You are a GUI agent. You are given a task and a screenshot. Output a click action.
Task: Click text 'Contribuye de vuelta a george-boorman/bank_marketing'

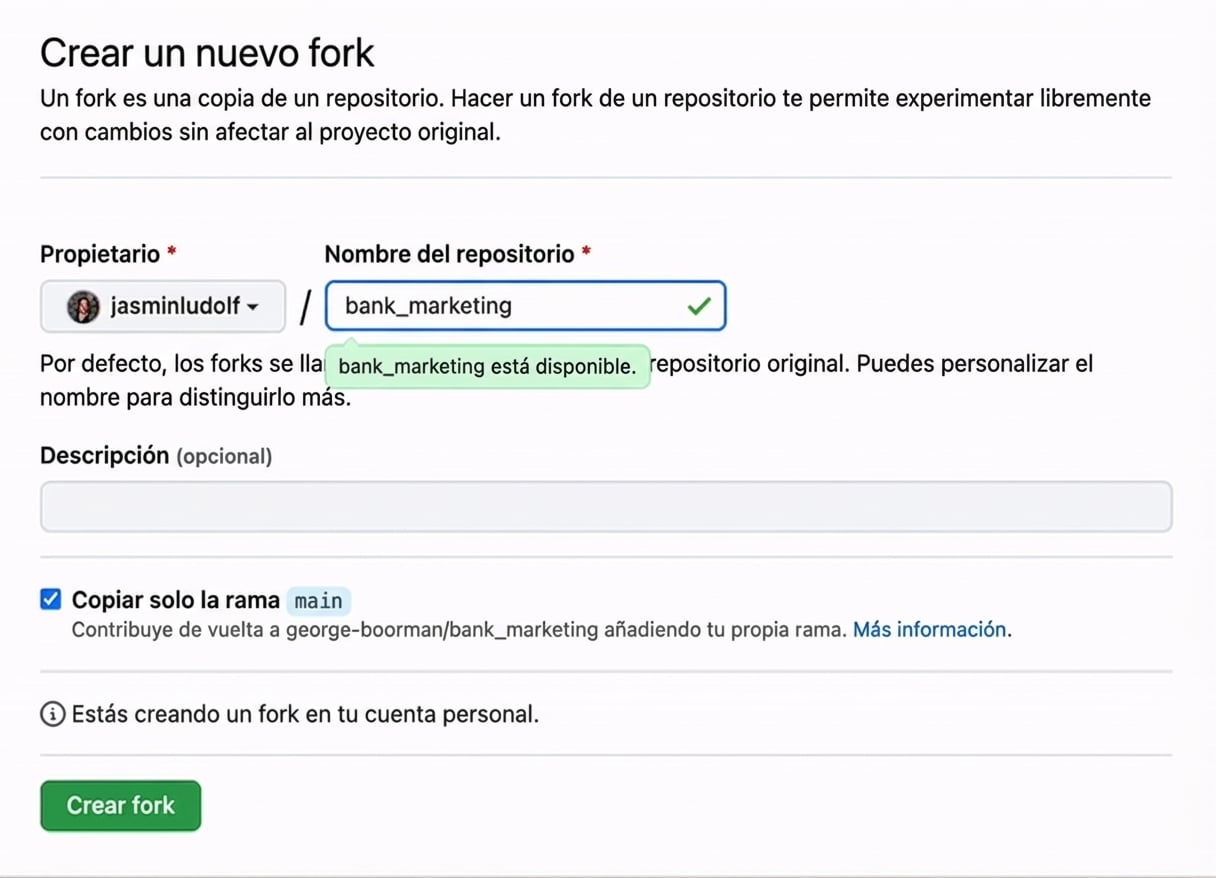tap(335, 630)
